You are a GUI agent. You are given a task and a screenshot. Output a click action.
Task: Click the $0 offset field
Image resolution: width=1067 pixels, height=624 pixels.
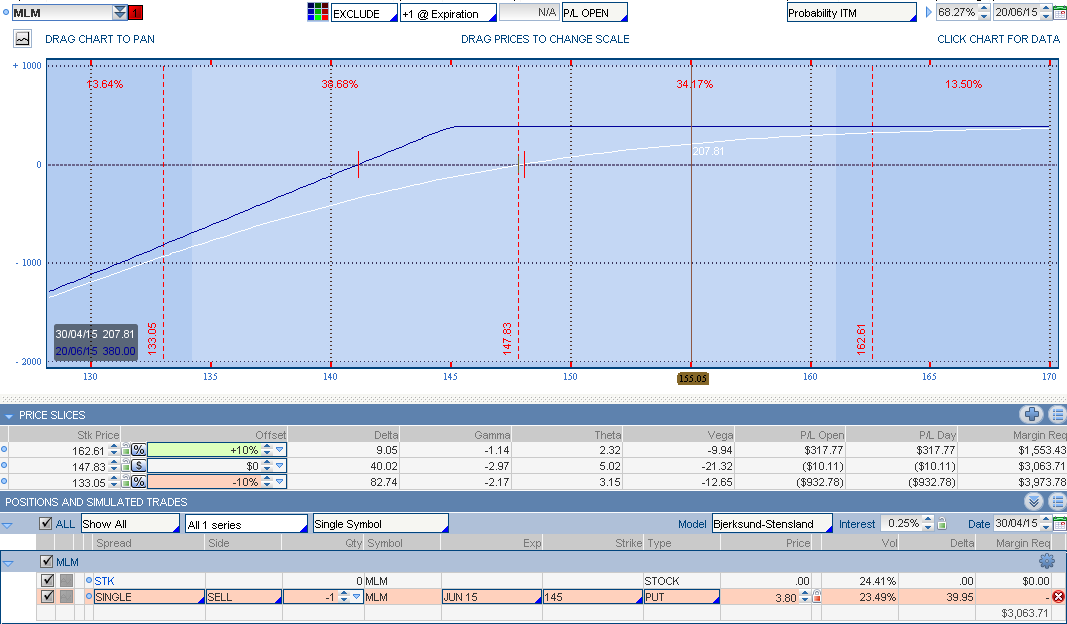[216, 465]
